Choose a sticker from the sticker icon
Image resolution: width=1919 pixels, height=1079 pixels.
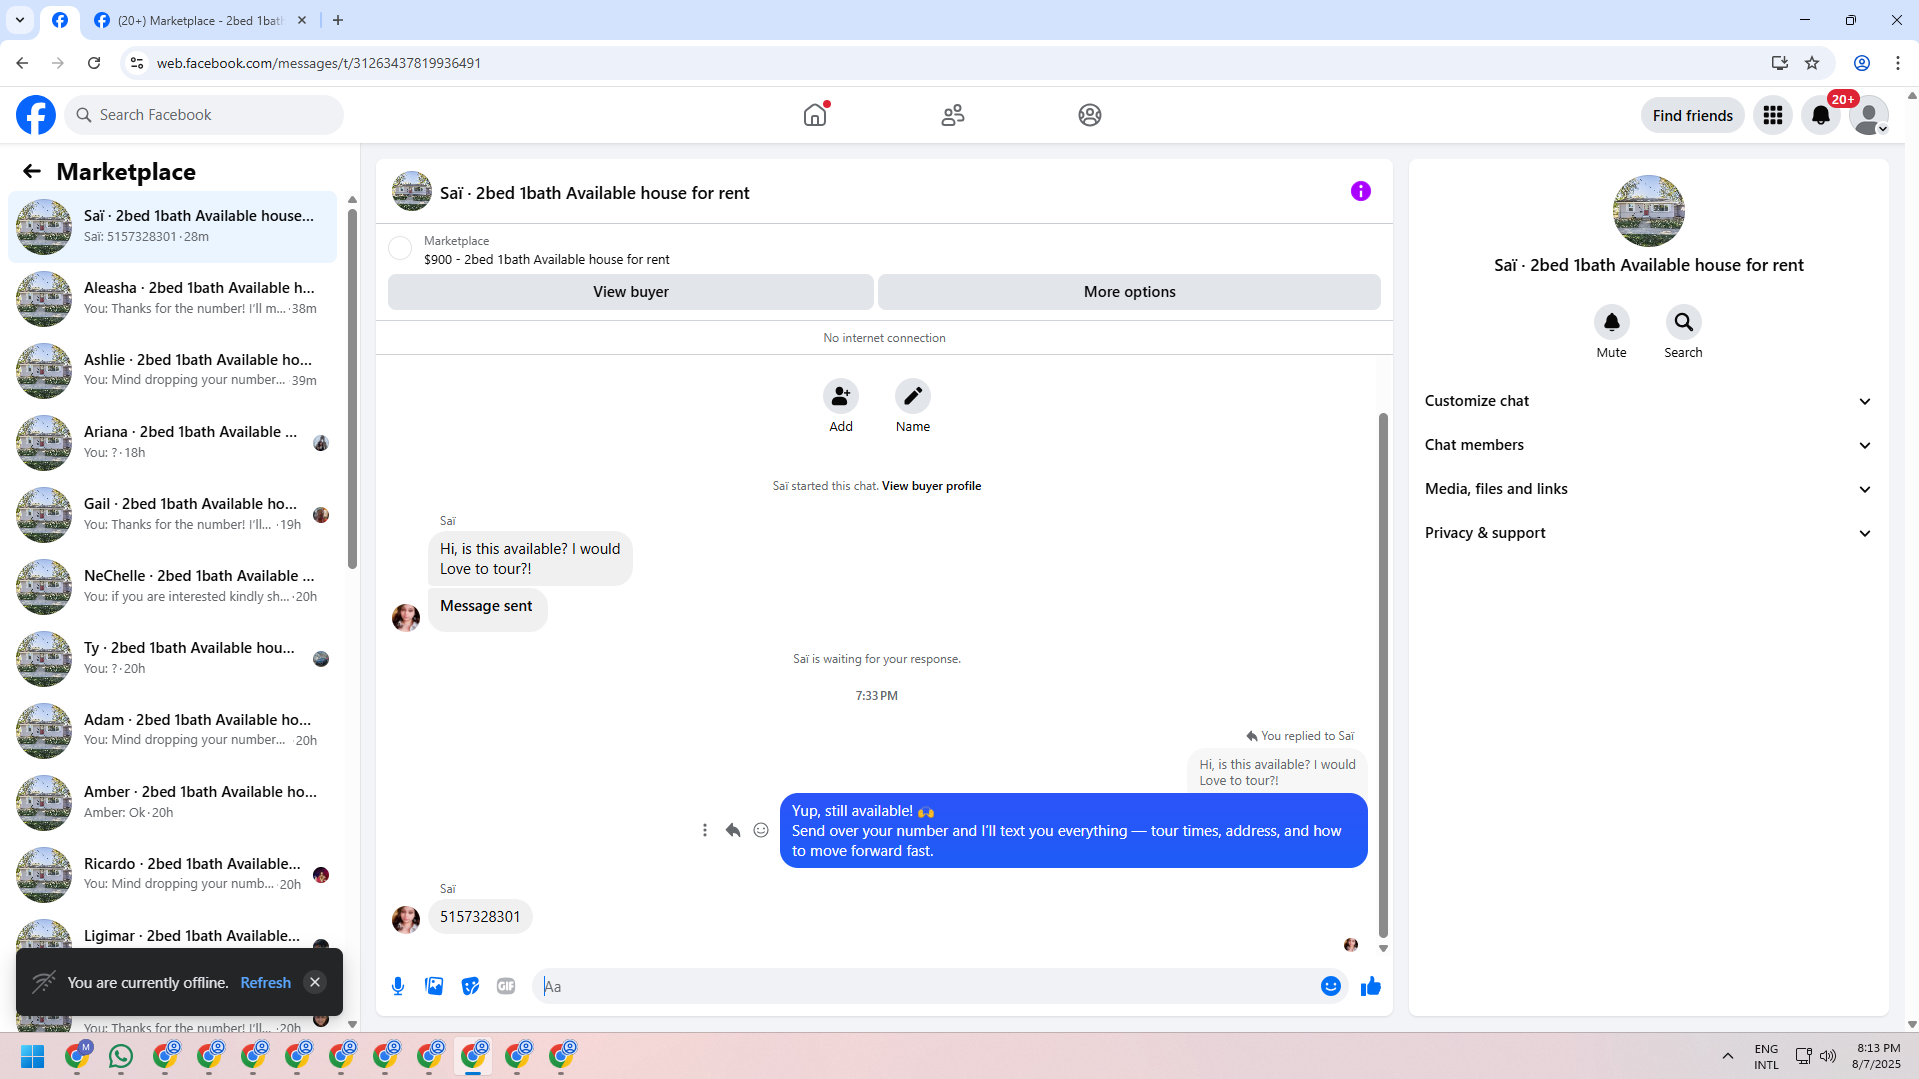click(x=470, y=986)
